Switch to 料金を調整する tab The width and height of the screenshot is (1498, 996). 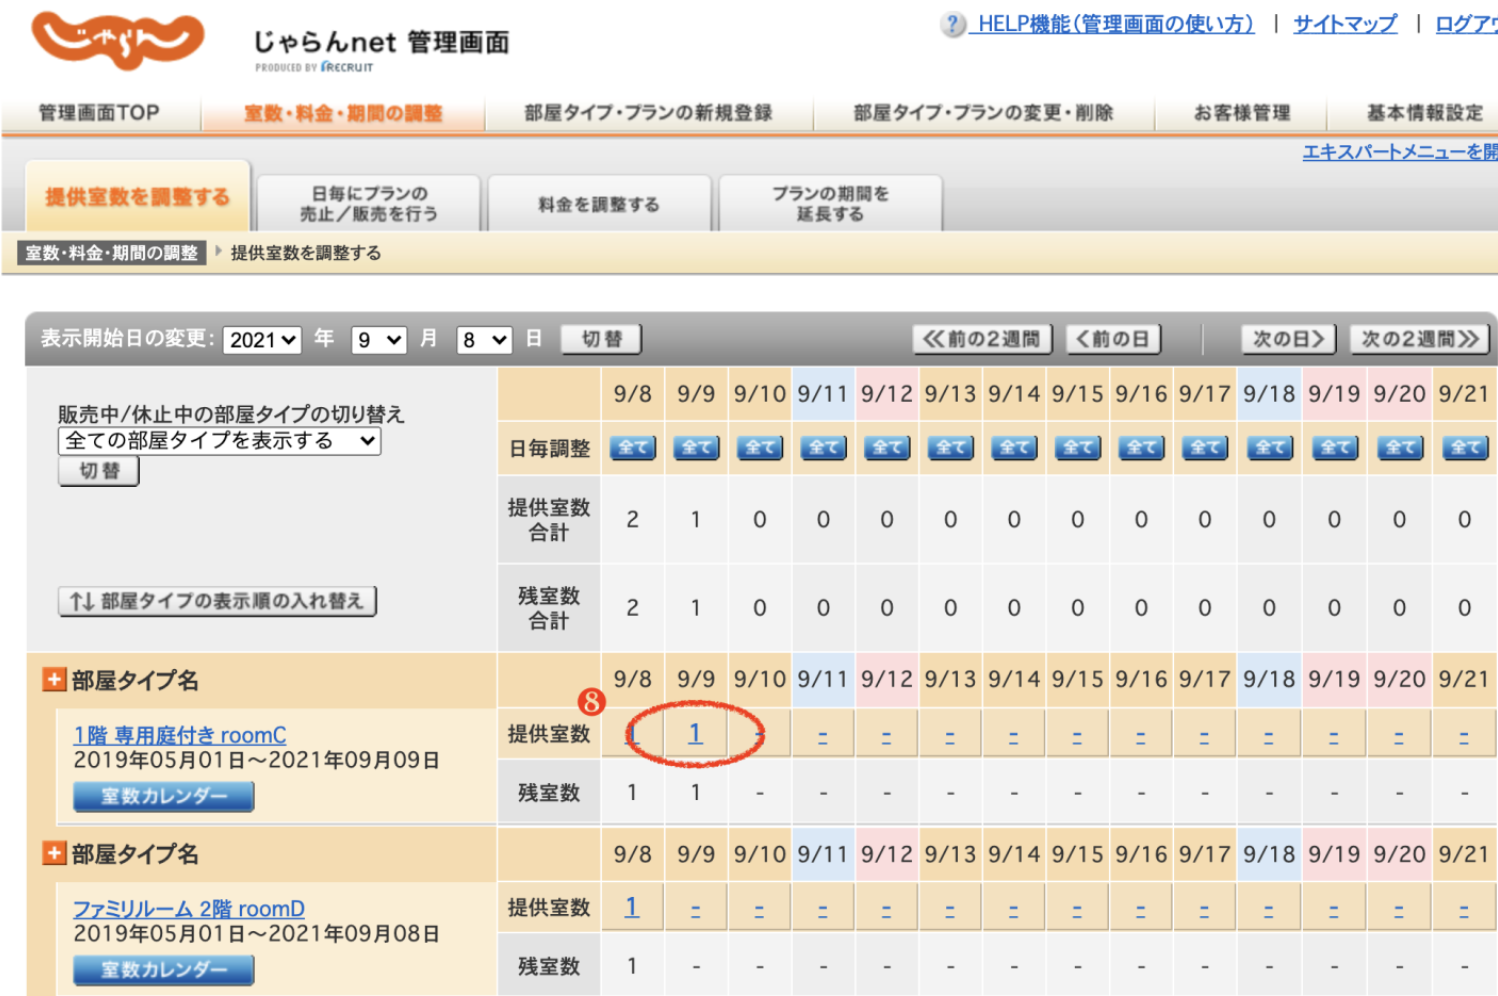599,204
